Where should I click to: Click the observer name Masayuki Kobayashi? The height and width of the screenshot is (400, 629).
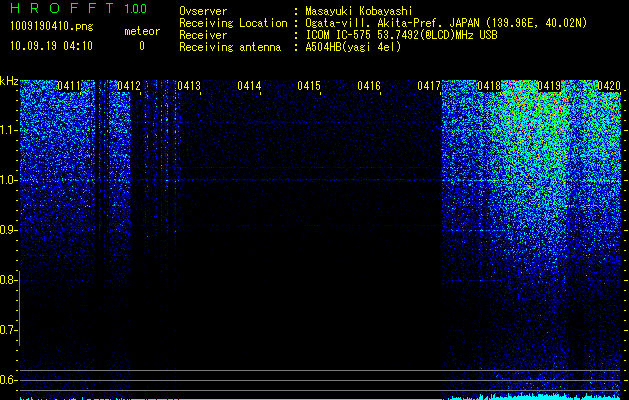(359, 11)
